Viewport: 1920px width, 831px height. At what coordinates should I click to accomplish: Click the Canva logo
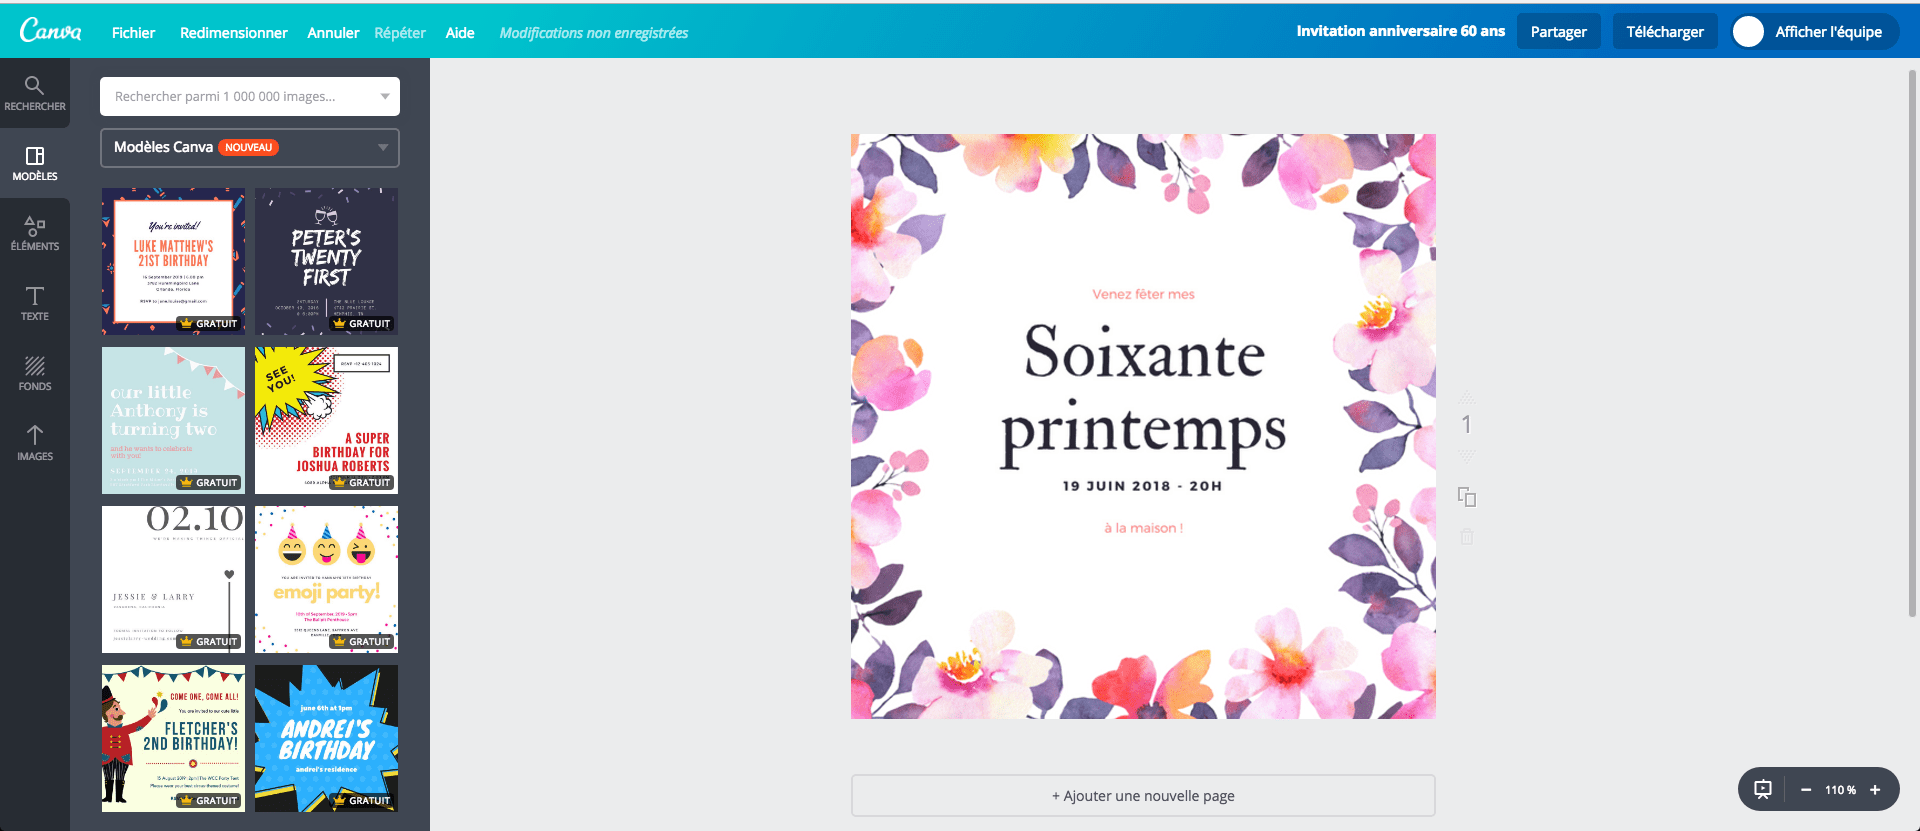click(x=50, y=31)
